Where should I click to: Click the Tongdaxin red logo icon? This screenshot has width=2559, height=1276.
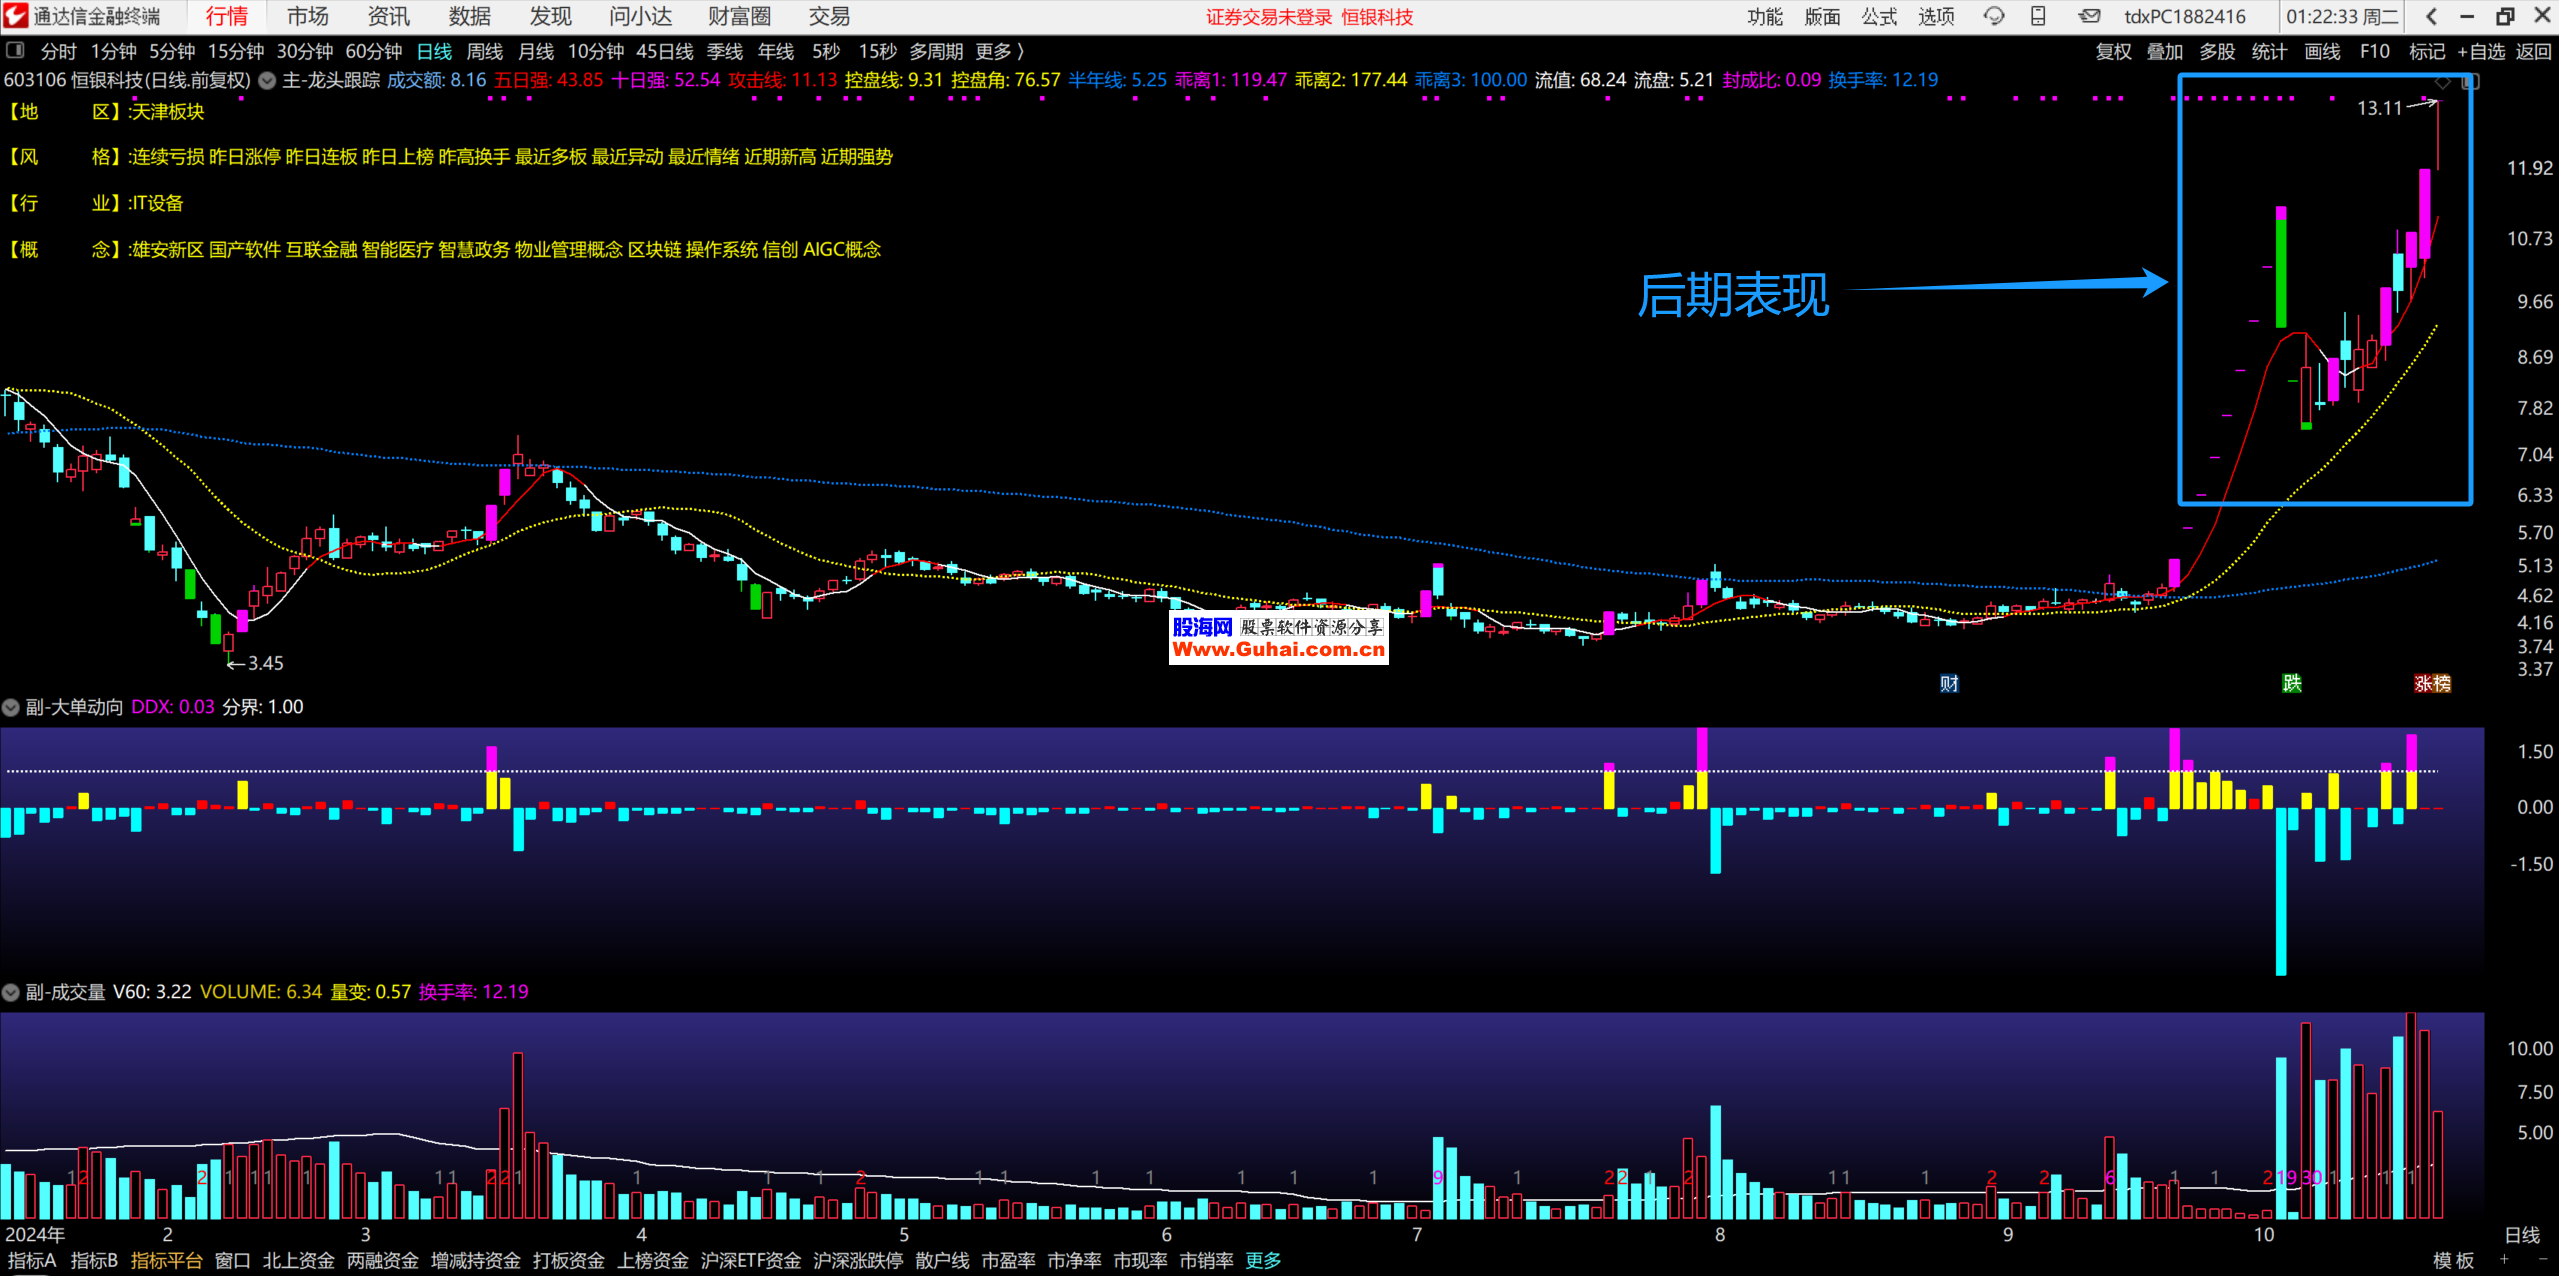coord(15,16)
